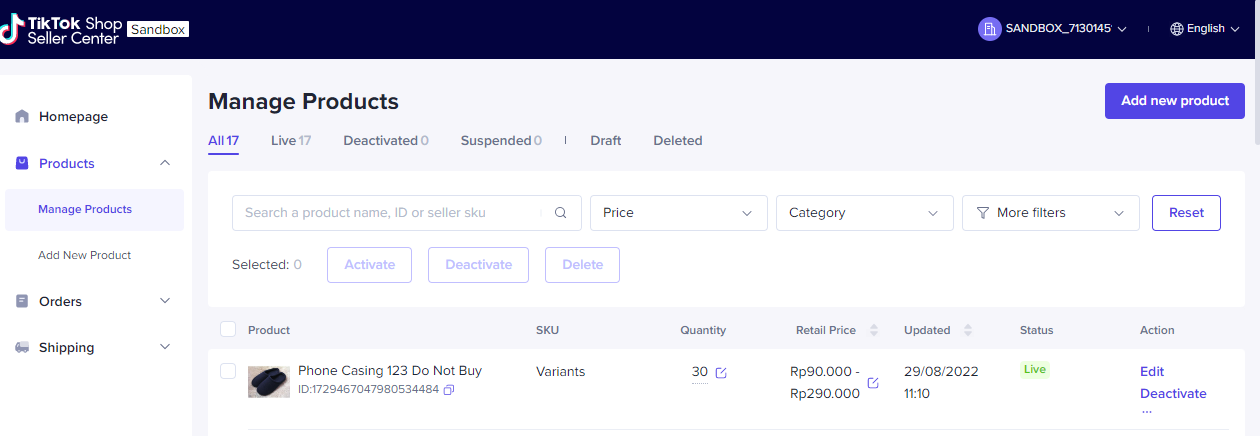Image resolution: width=1260 pixels, height=436 pixels.
Task: Switch to the Draft tab
Action: point(605,141)
